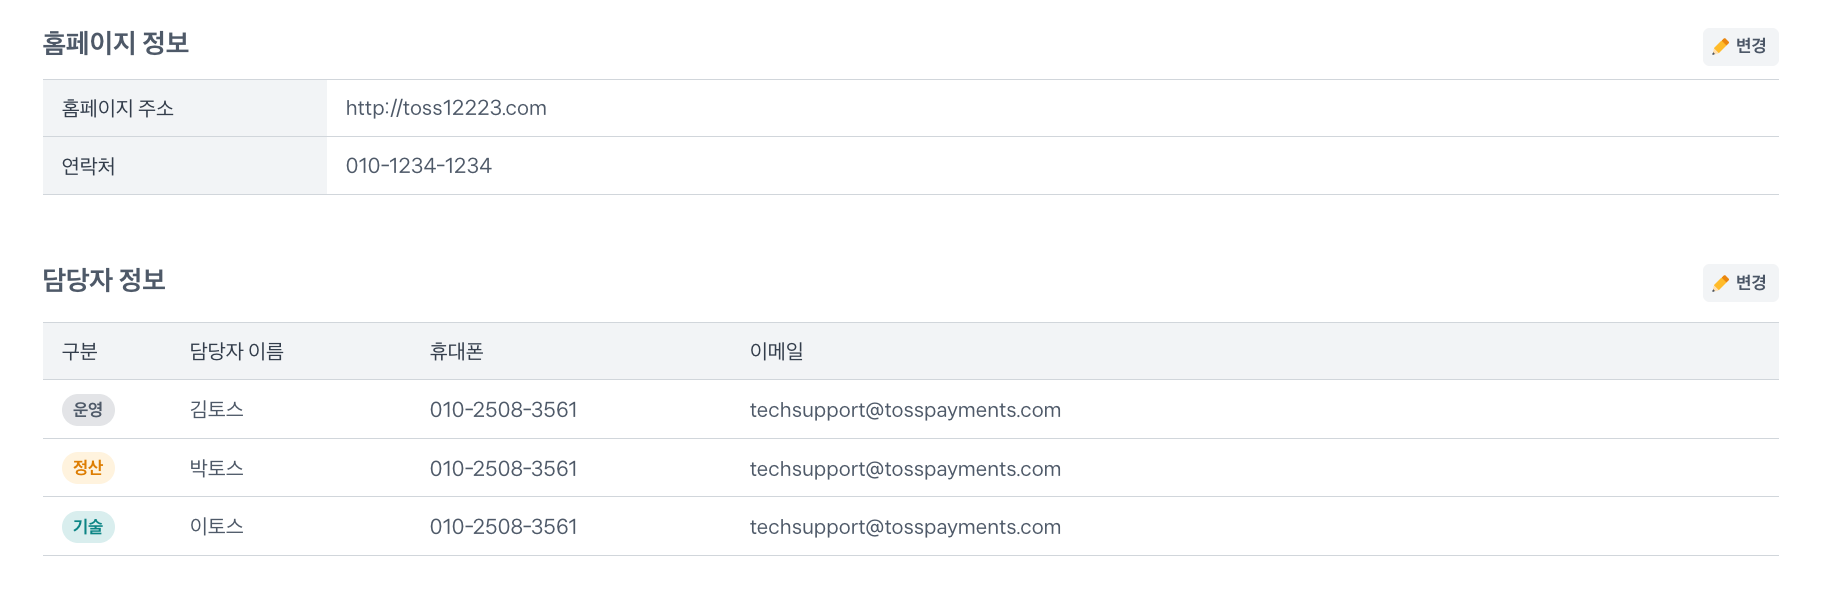The height and width of the screenshot is (610, 1844).
Task: Click pencil icon in 홈페이지 정보 section
Action: click(x=1720, y=46)
